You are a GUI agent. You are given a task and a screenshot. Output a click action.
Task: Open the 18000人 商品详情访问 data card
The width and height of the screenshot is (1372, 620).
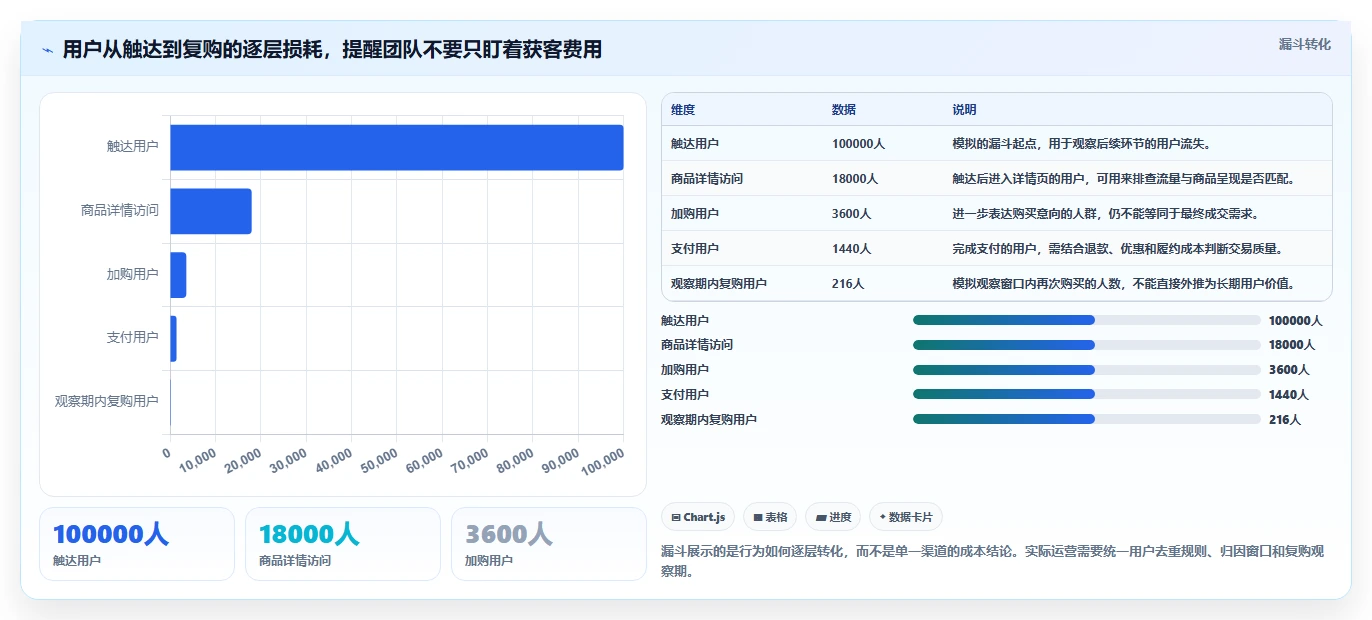point(343,544)
